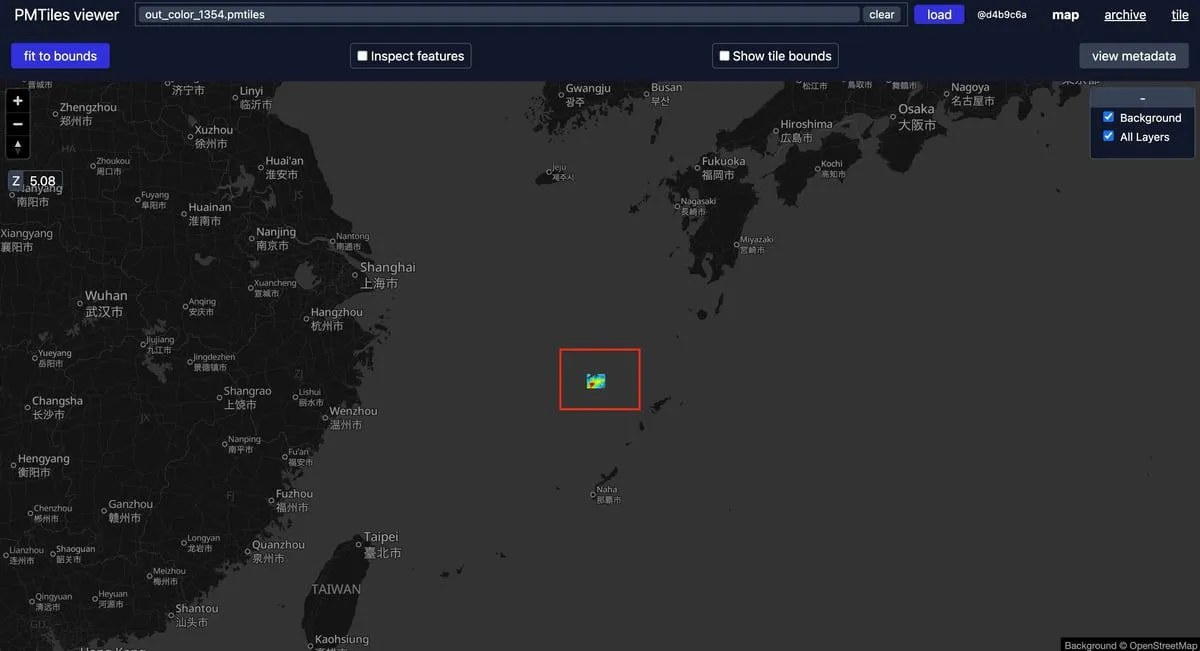Zoom in with the plus button
Image resolution: width=1200 pixels, height=651 pixels.
(x=18, y=101)
